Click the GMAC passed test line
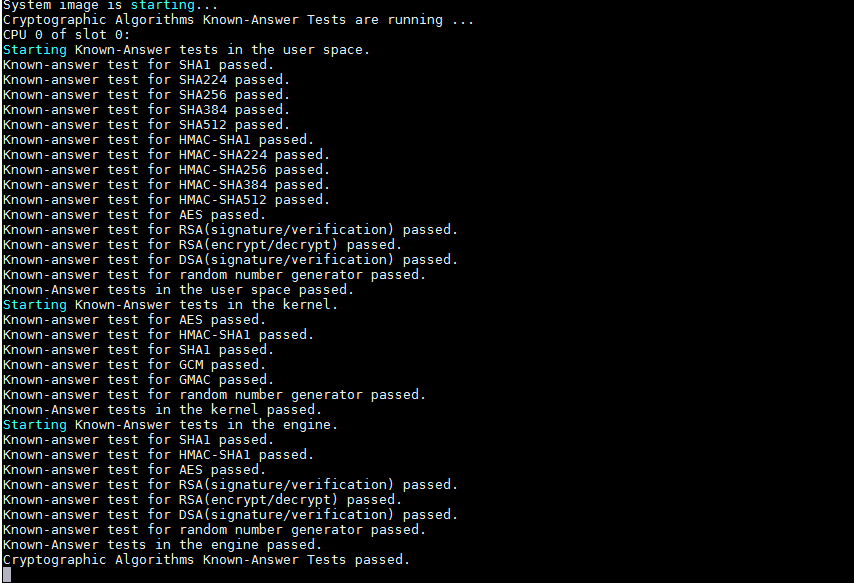This screenshot has height=583, width=854. tap(138, 379)
